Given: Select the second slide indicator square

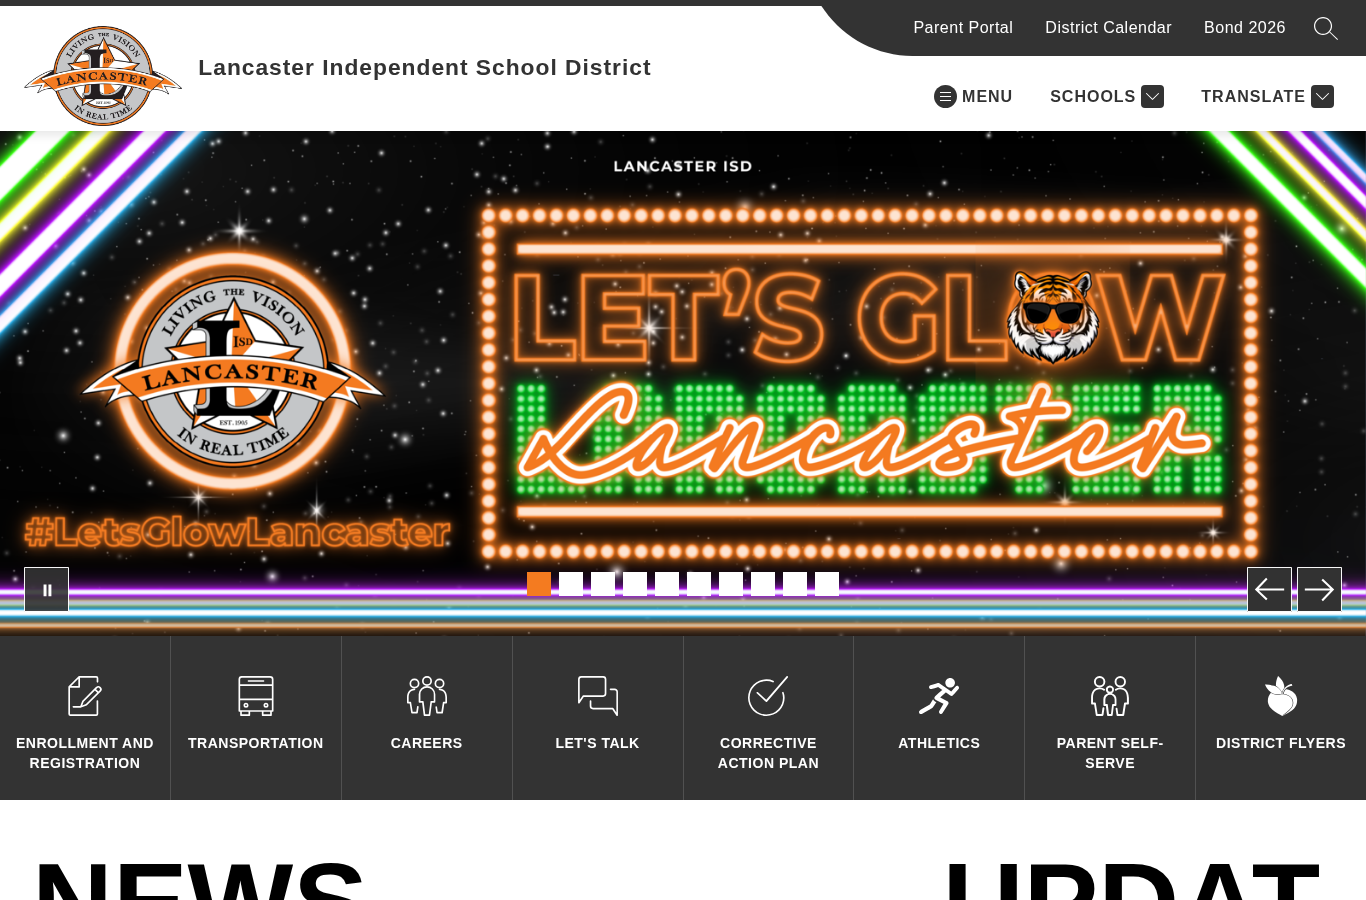Looking at the screenshot, I should click(x=571, y=584).
